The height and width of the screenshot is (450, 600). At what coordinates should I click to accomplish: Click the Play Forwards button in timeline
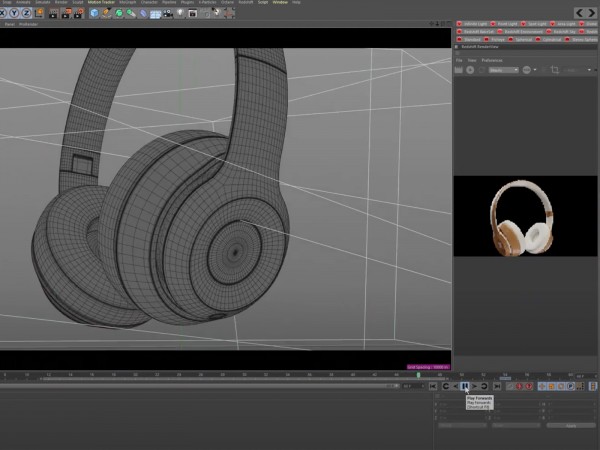[x=465, y=386]
